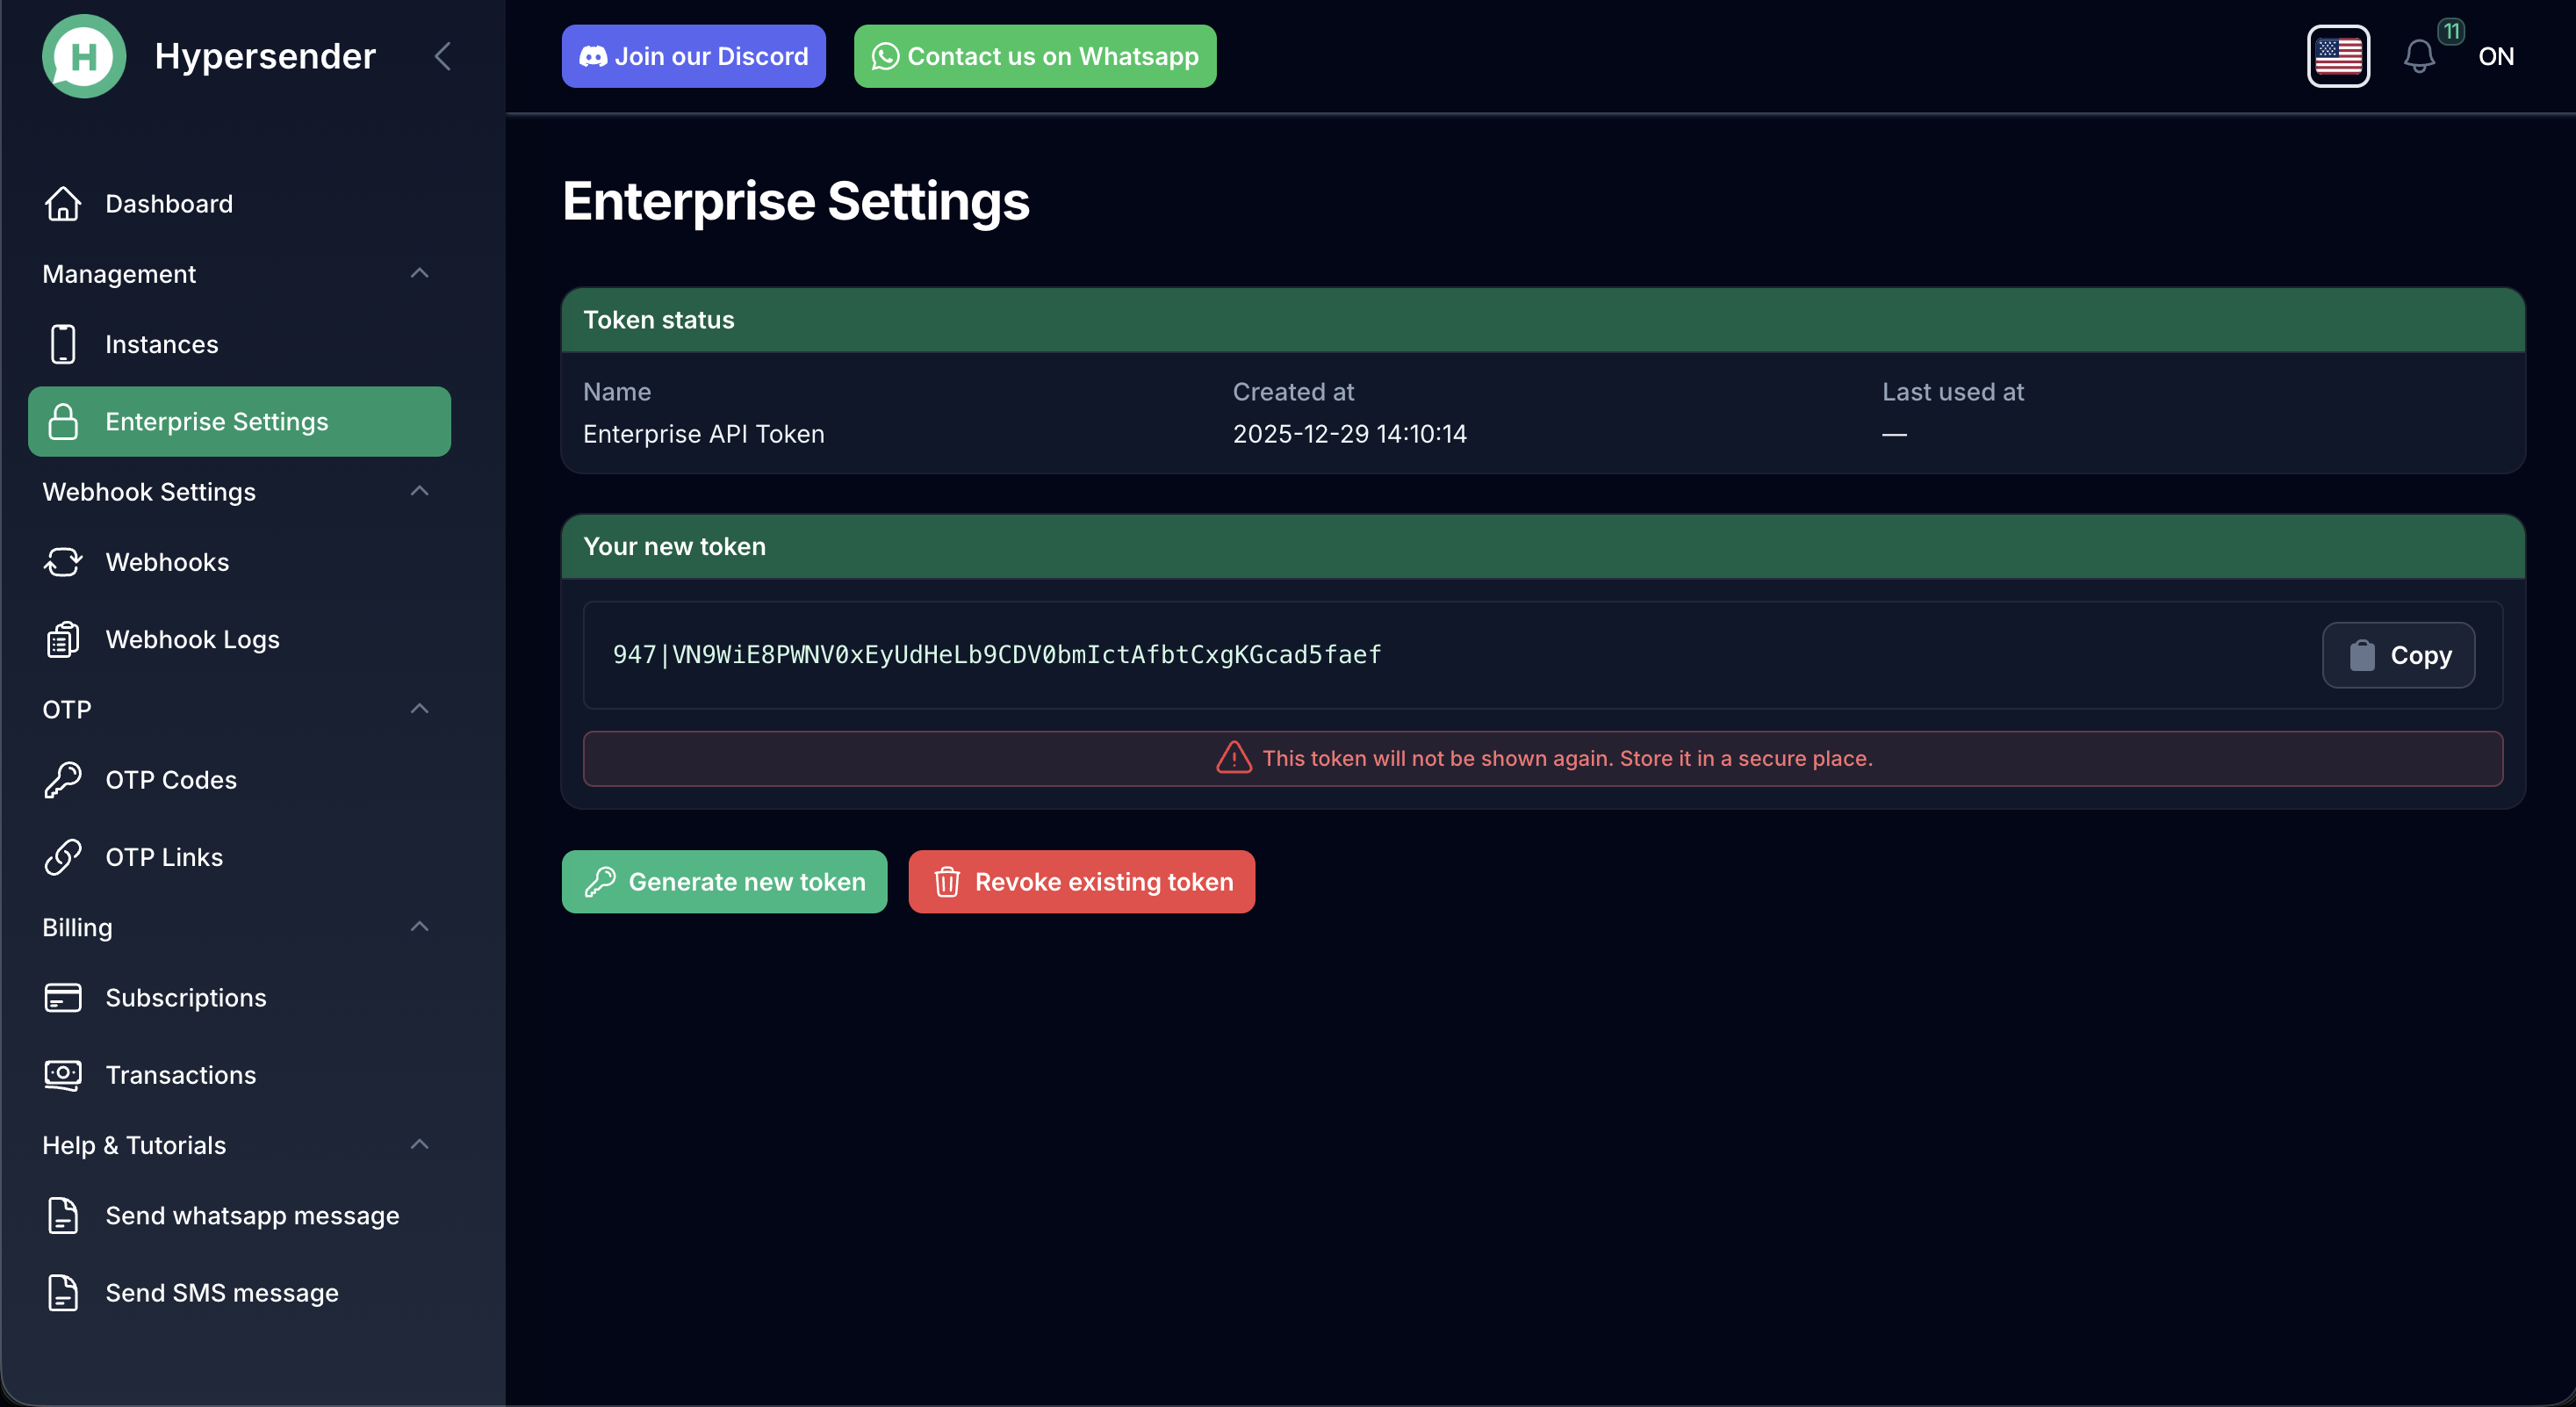This screenshot has height=1407, width=2576.
Task: Select the Subscriptions credit card icon
Action: click(x=63, y=997)
